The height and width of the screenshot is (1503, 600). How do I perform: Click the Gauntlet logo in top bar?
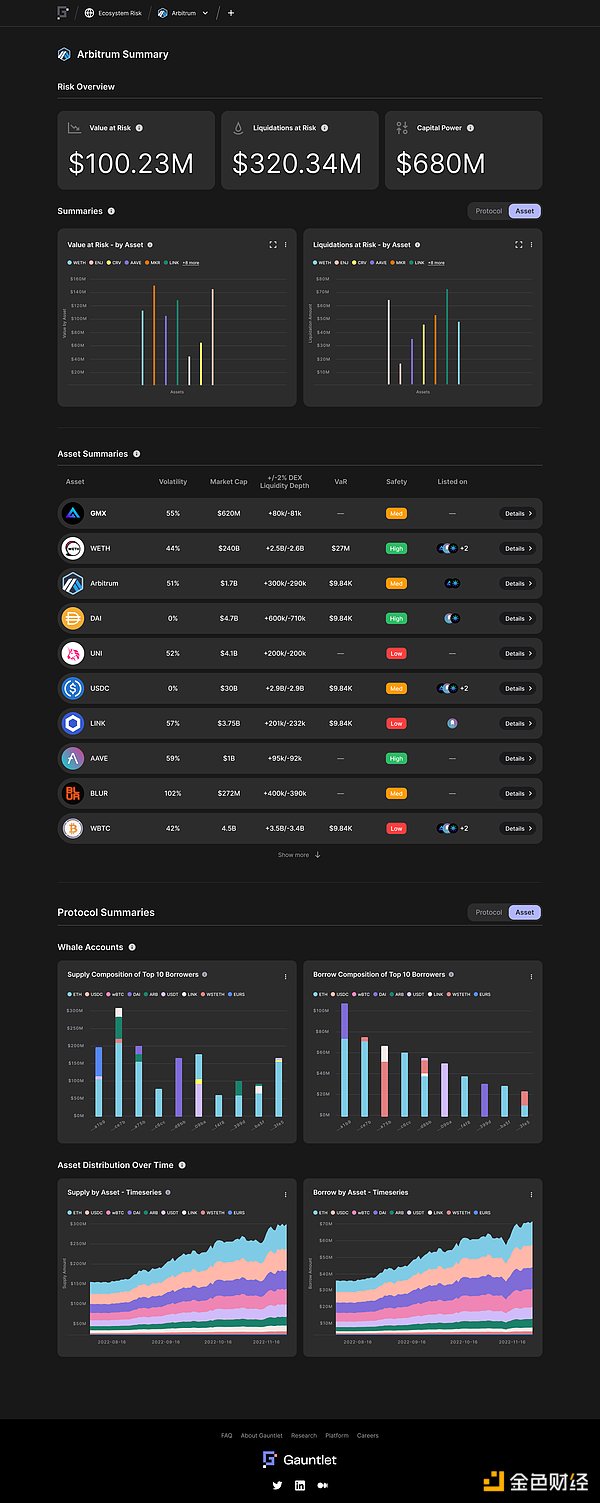tap(63, 13)
